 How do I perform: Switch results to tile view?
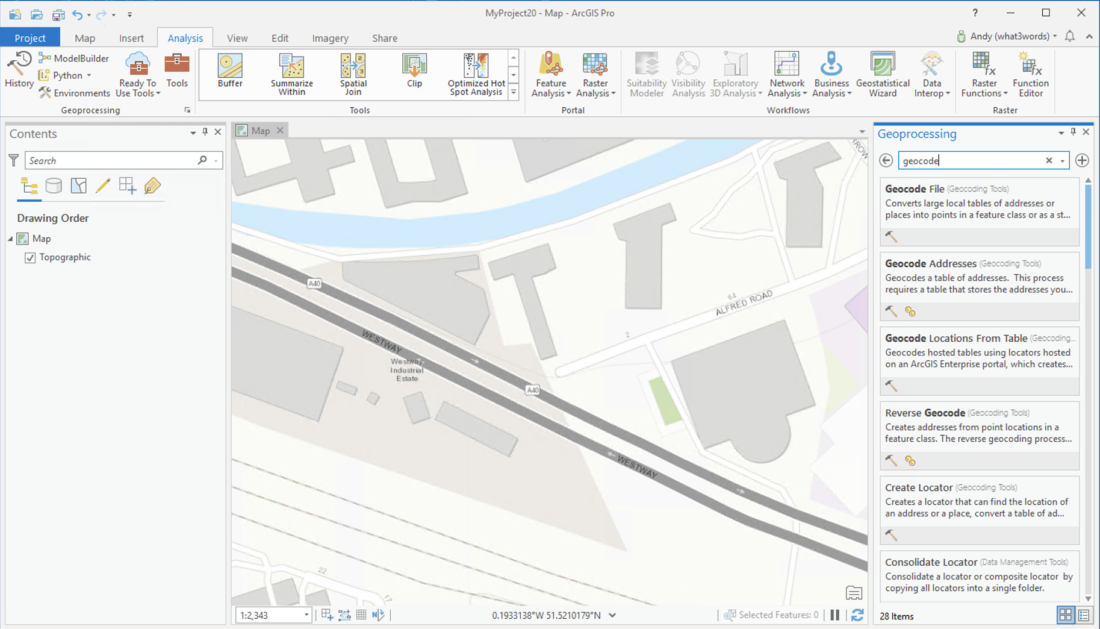tap(1066, 615)
